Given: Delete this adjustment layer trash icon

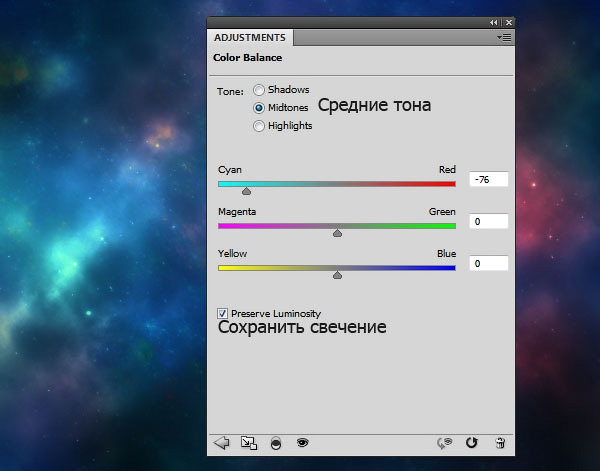Looking at the screenshot, I should (500, 443).
